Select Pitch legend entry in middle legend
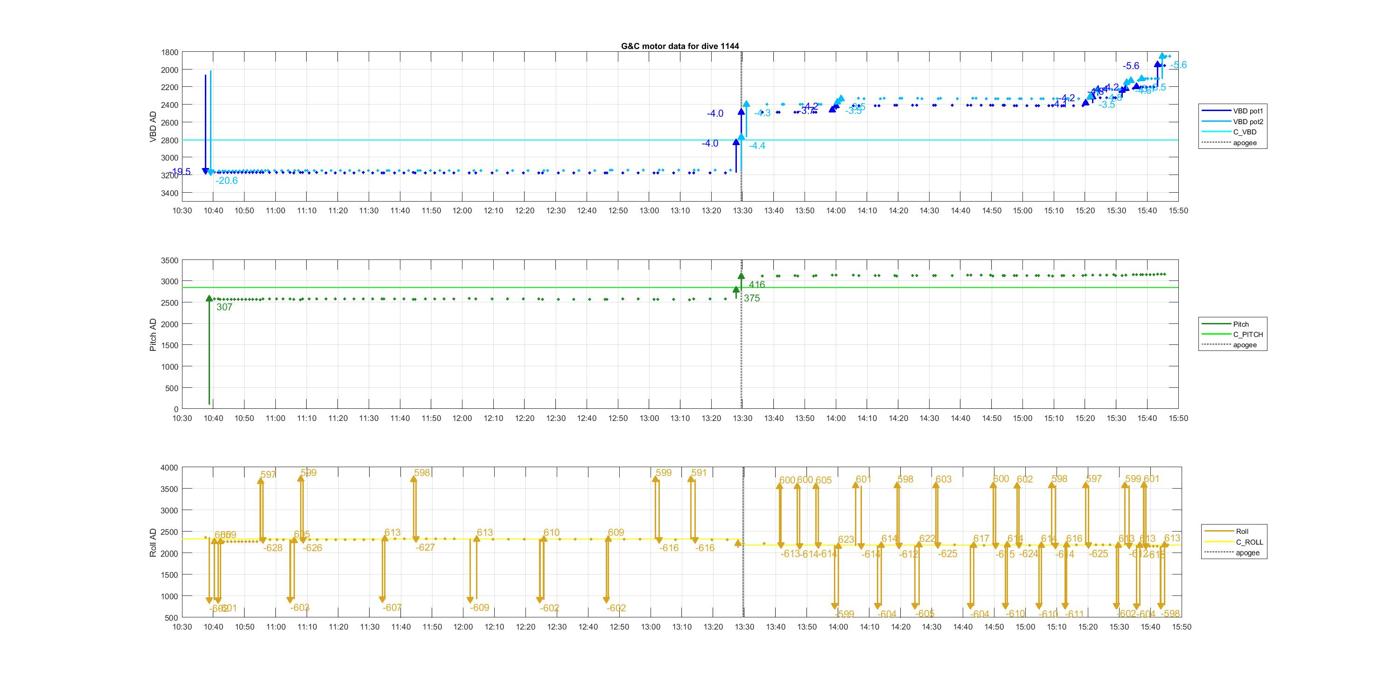This screenshot has width=1400, height=693. coord(1232,324)
